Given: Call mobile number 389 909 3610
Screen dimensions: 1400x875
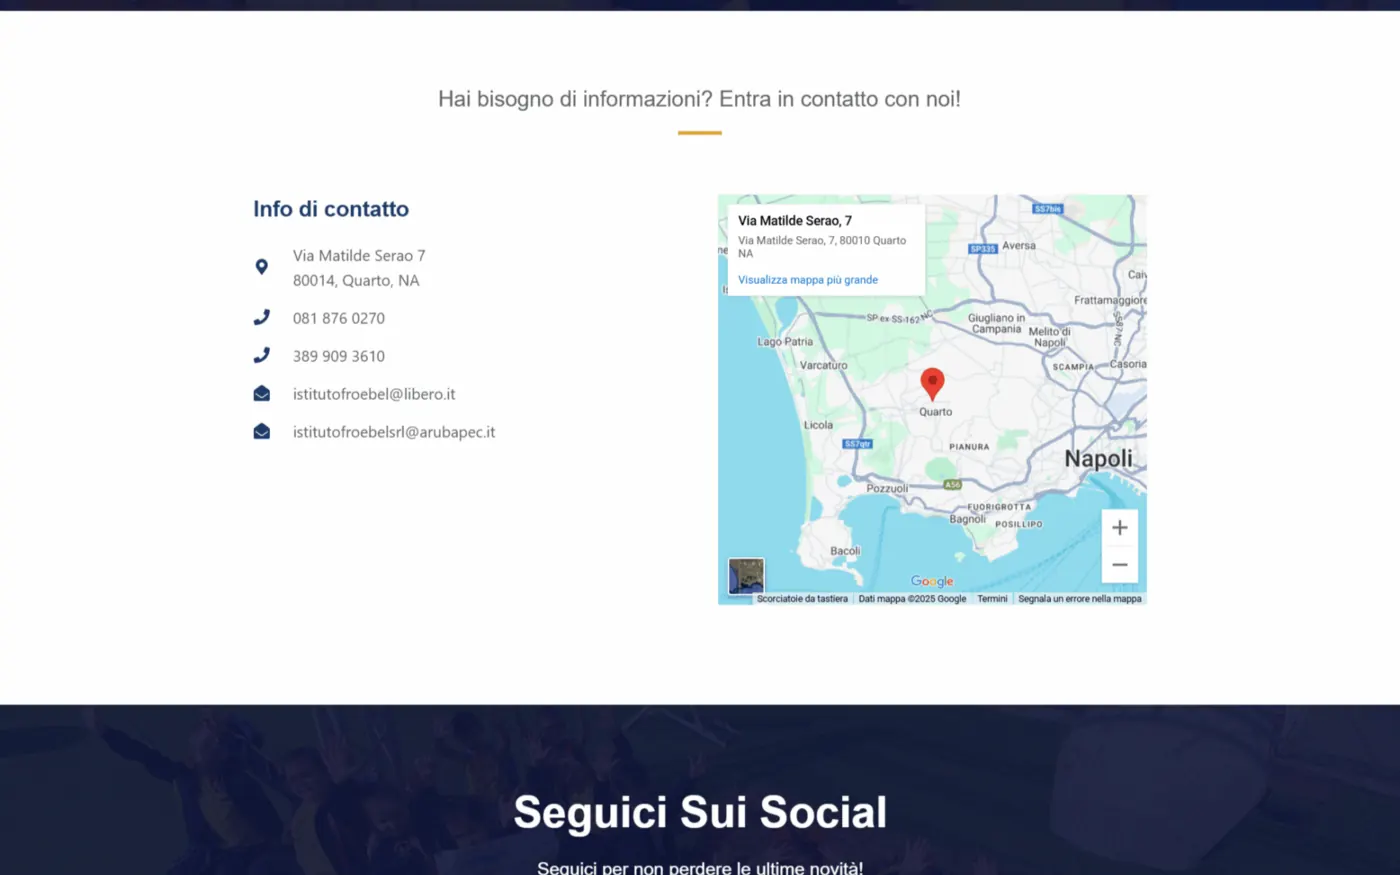Looking at the screenshot, I should coord(339,356).
